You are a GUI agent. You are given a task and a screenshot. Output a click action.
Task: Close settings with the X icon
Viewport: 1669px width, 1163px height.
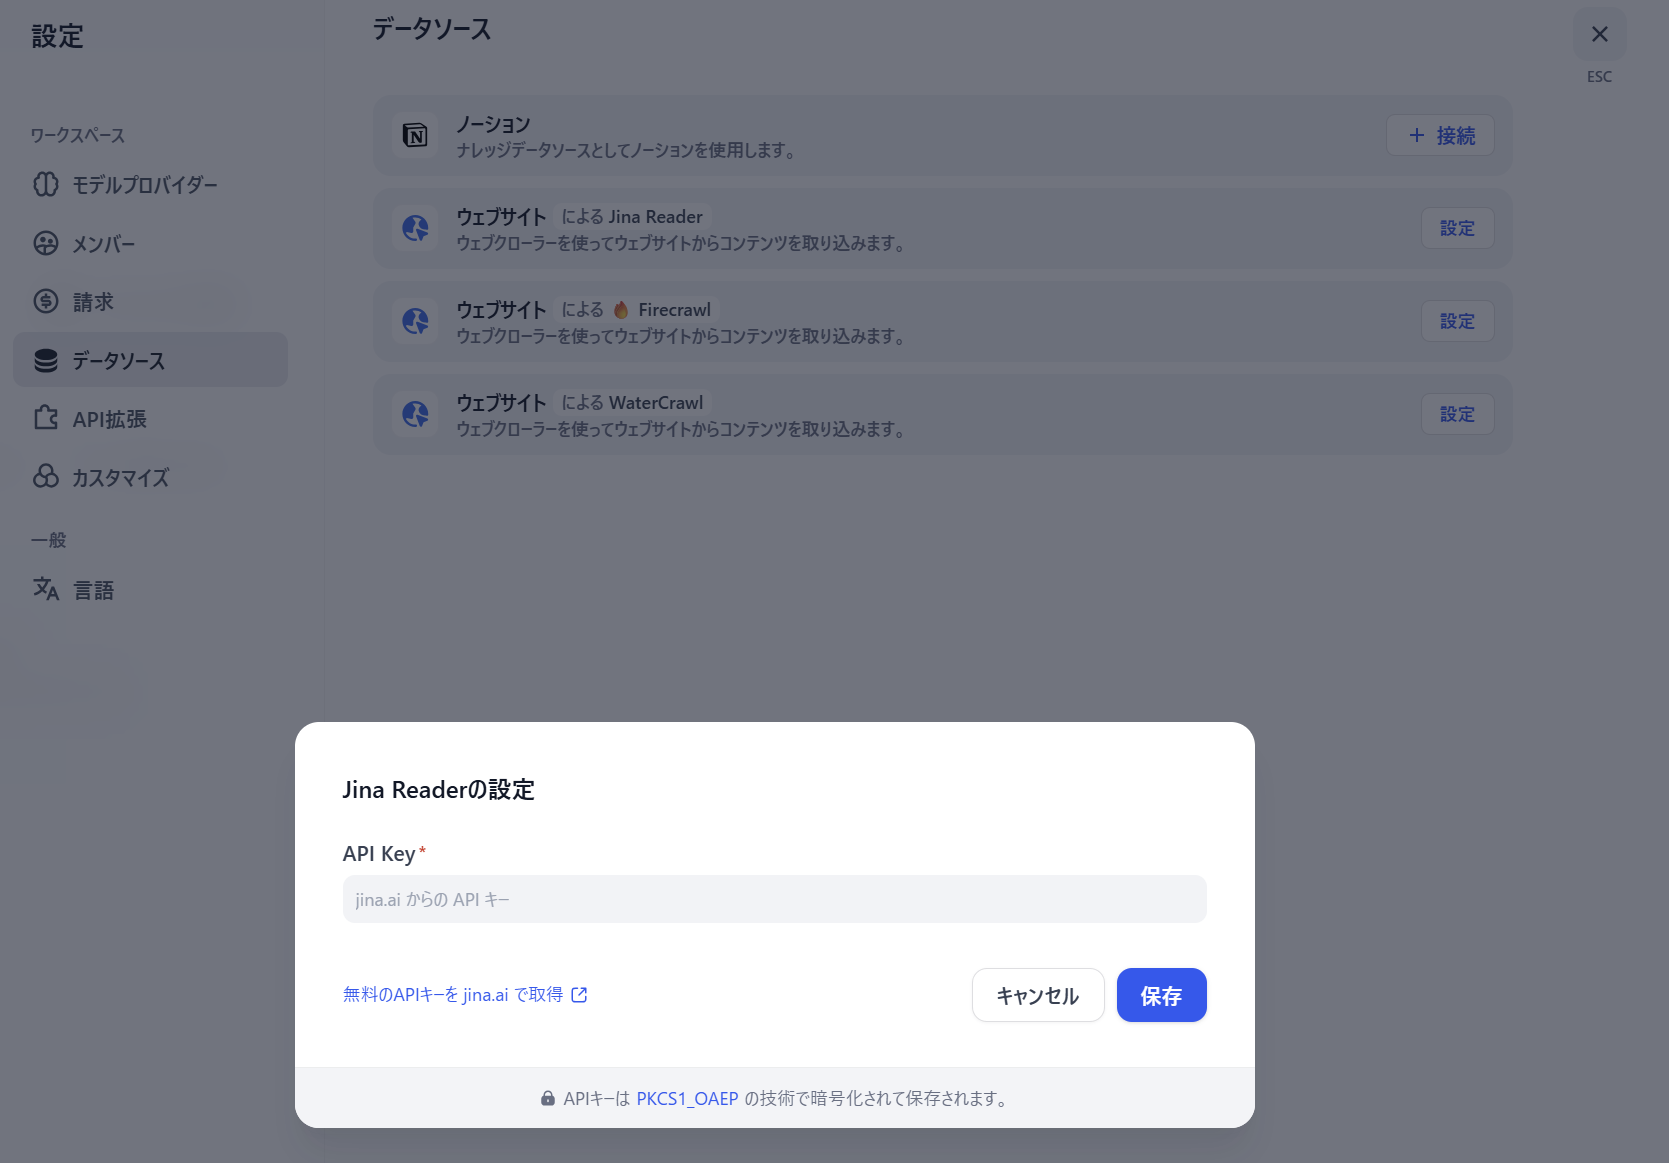click(1600, 34)
